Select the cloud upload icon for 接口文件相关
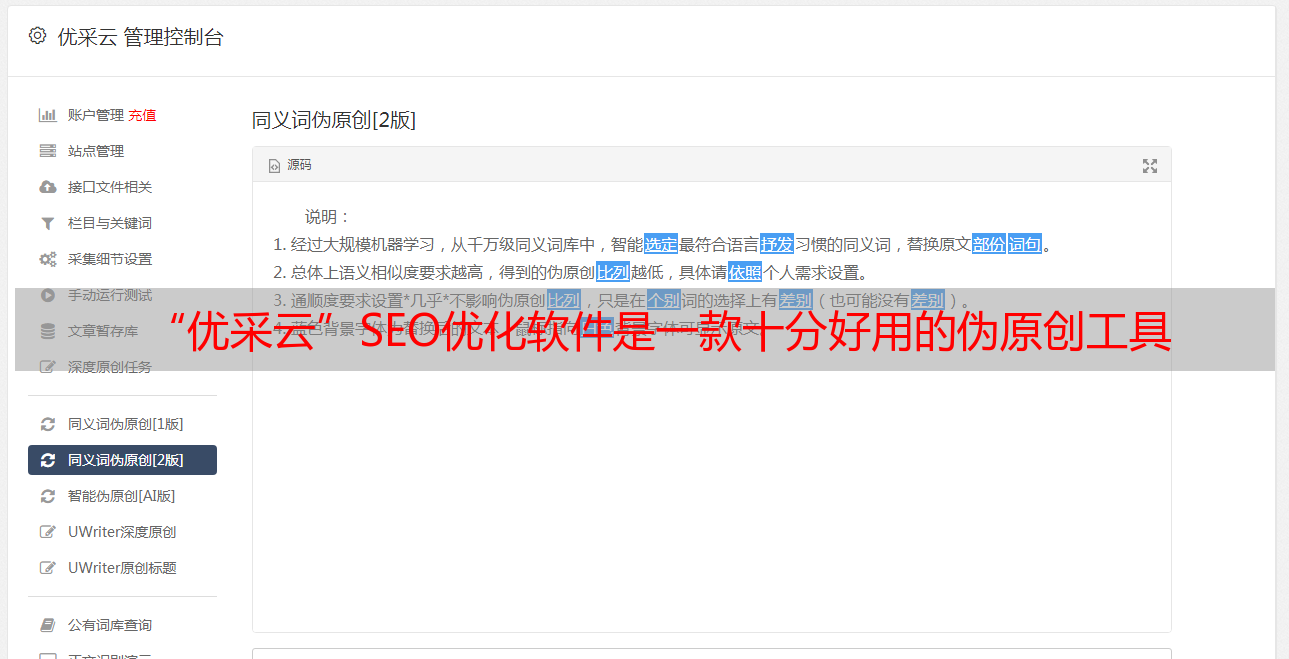This screenshot has width=1289, height=659. point(47,187)
